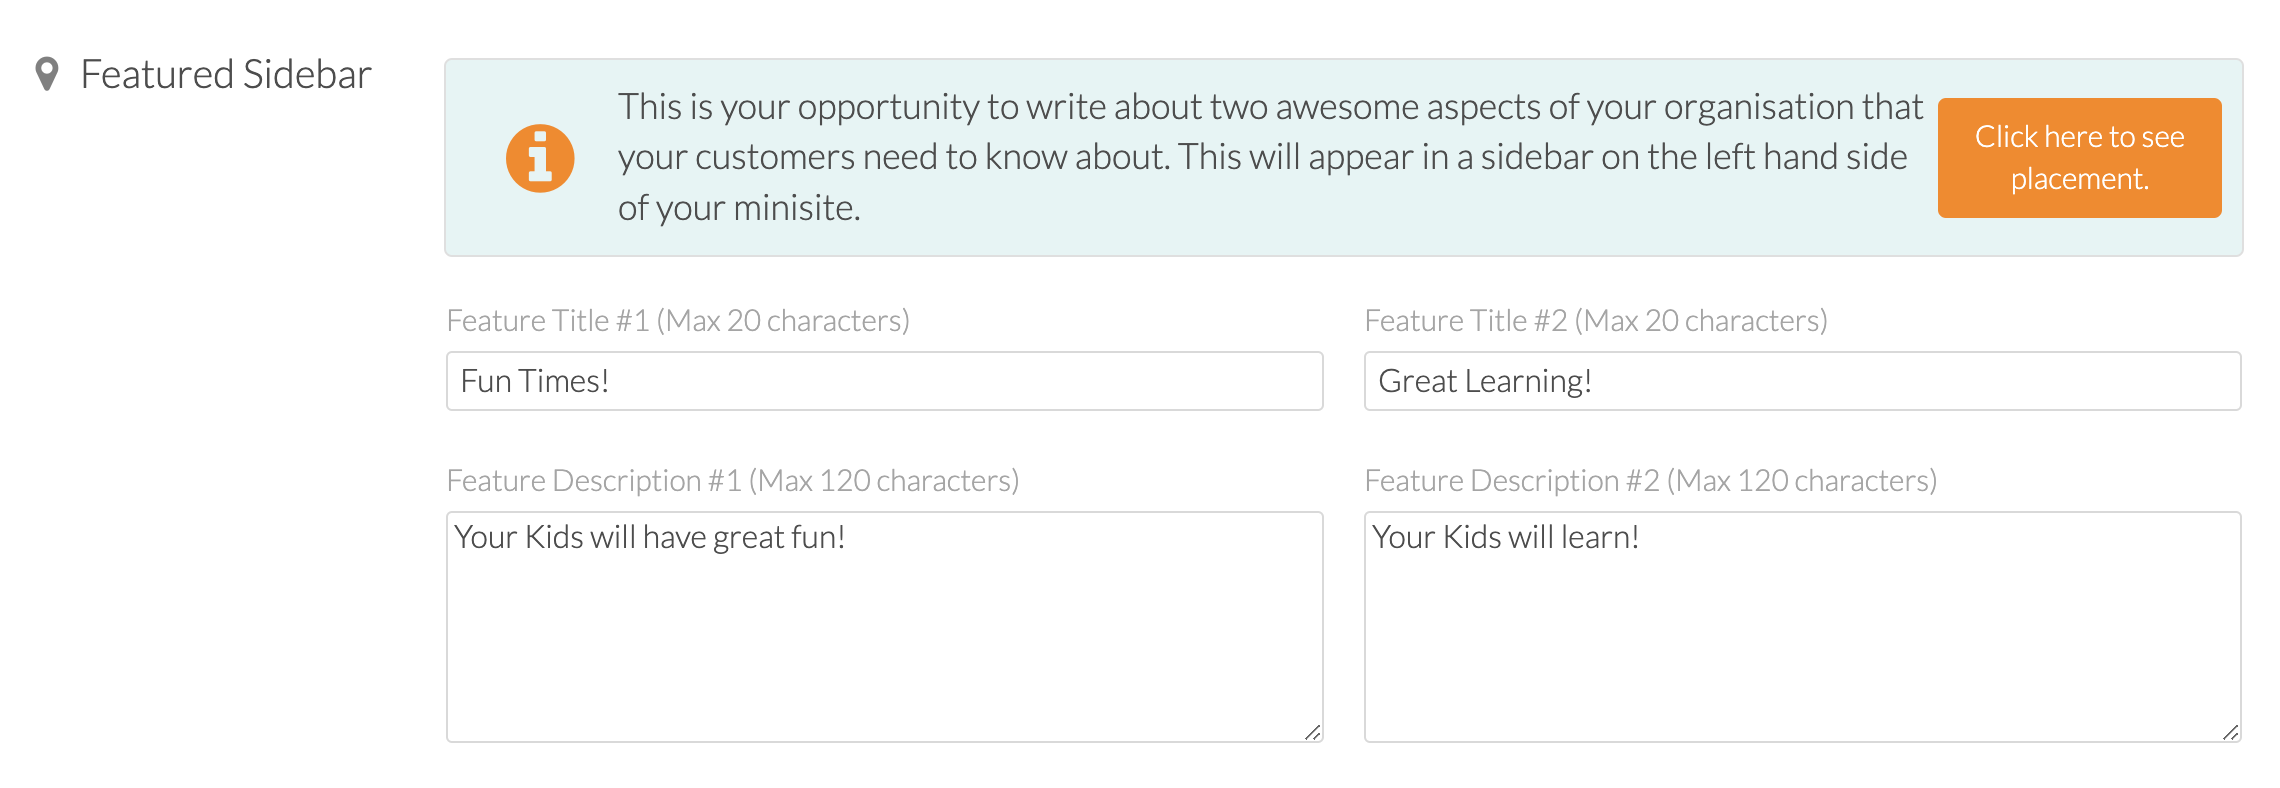This screenshot has height=788, width=2280.
Task: Click the 'Fun Times!' text in title field
Action: (x=535, y=381)
